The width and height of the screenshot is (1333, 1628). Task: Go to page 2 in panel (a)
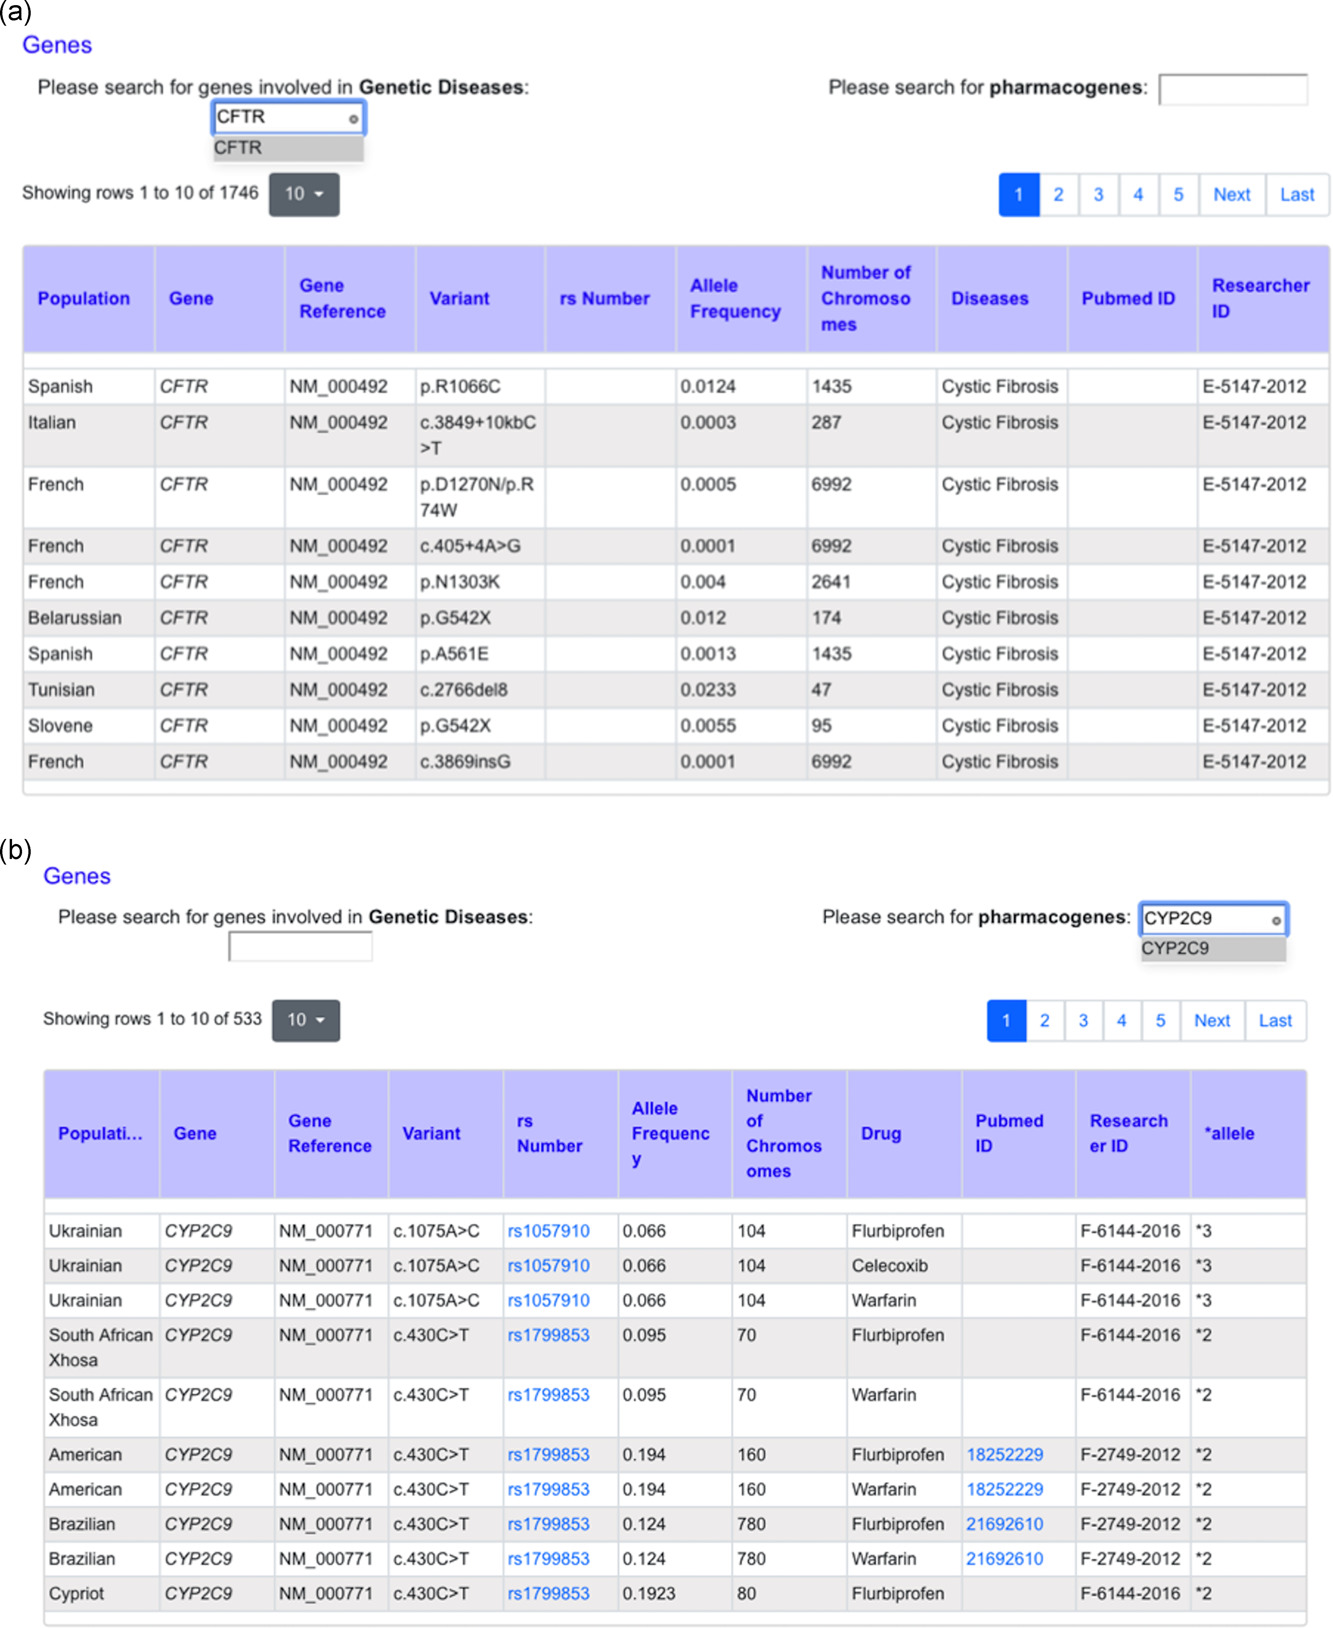point(1058,195)
